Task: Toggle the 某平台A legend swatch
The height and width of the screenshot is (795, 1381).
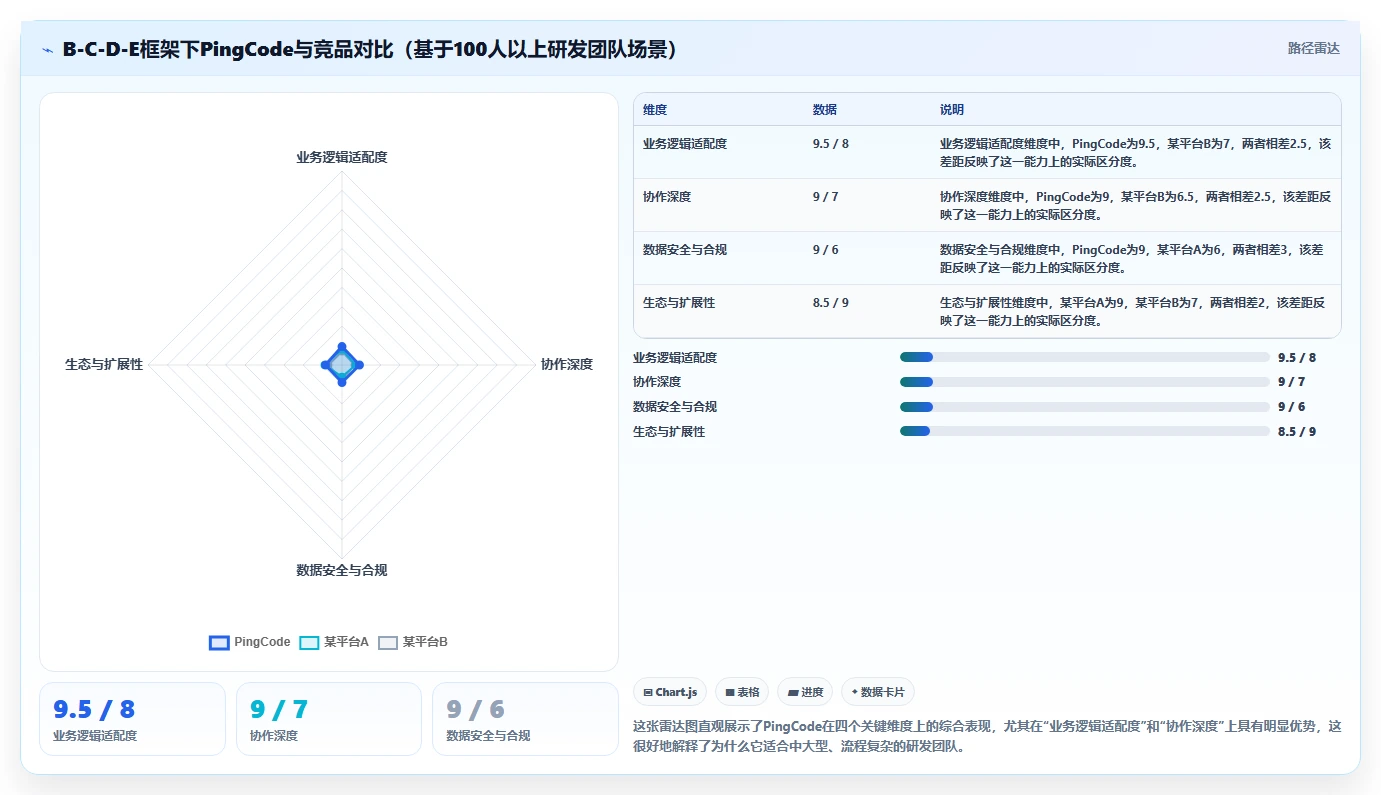Action: [x=309, y=643]
